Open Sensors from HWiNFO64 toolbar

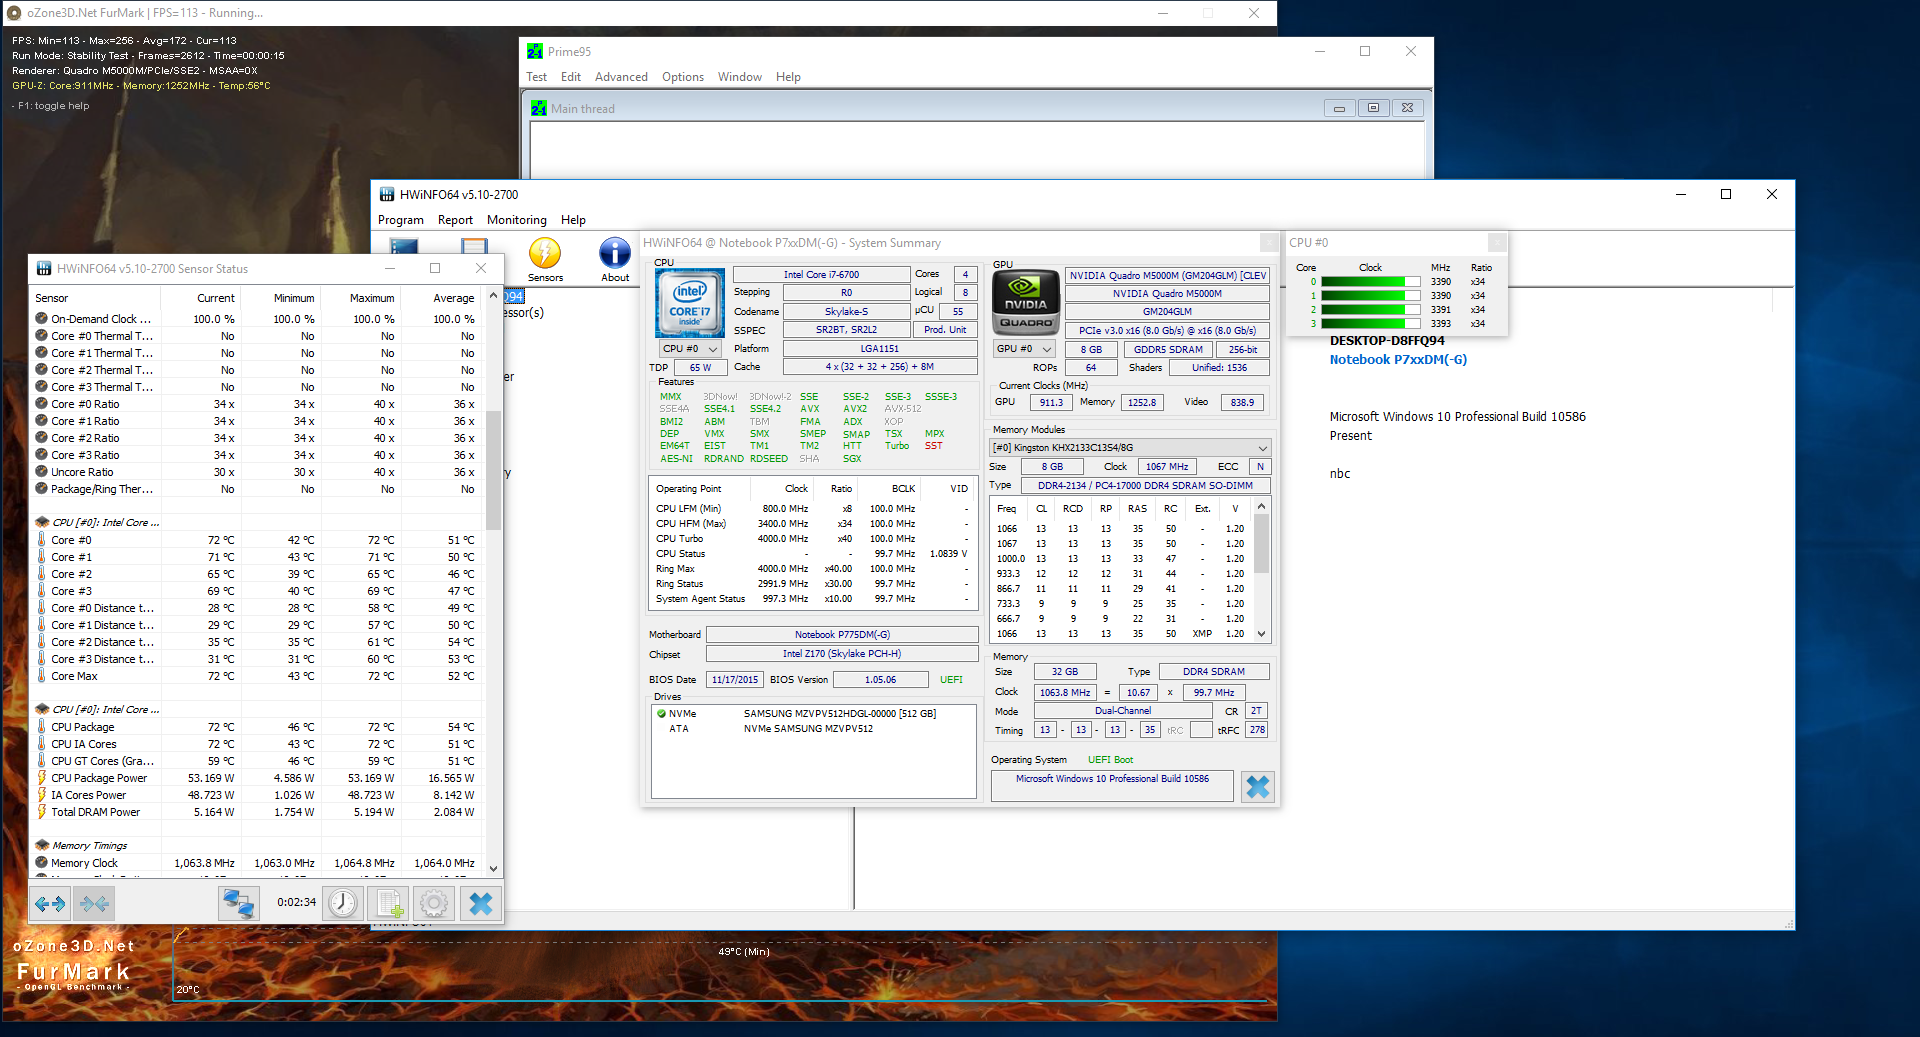click(545, 260)
